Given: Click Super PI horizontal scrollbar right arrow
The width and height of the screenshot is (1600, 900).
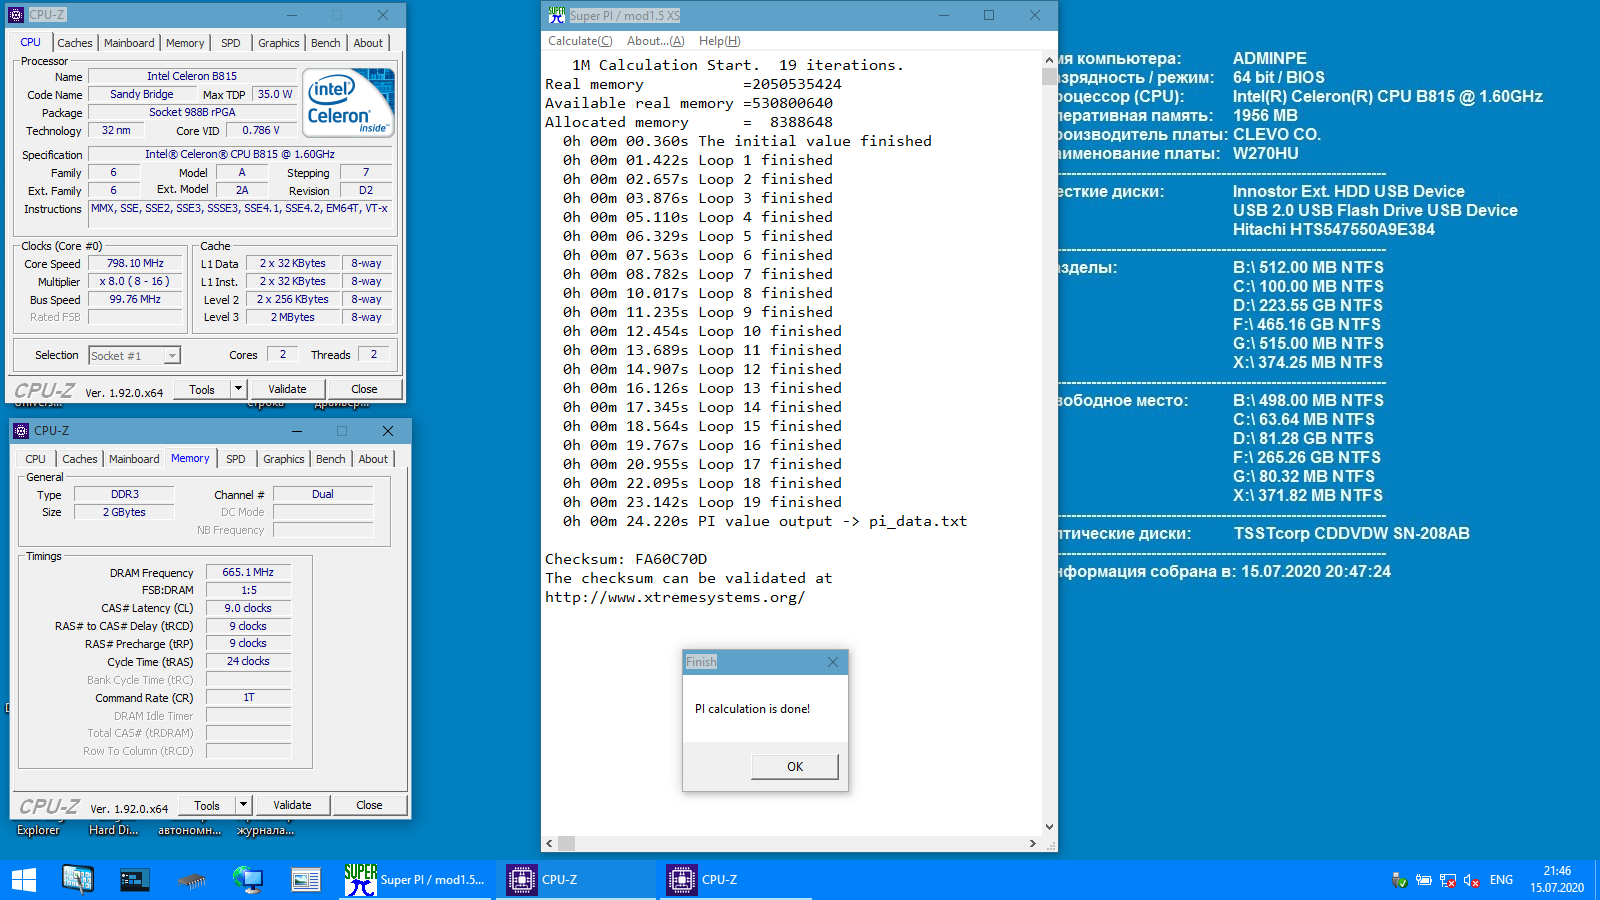Looking at the screenshot, I should point(1033,843).
